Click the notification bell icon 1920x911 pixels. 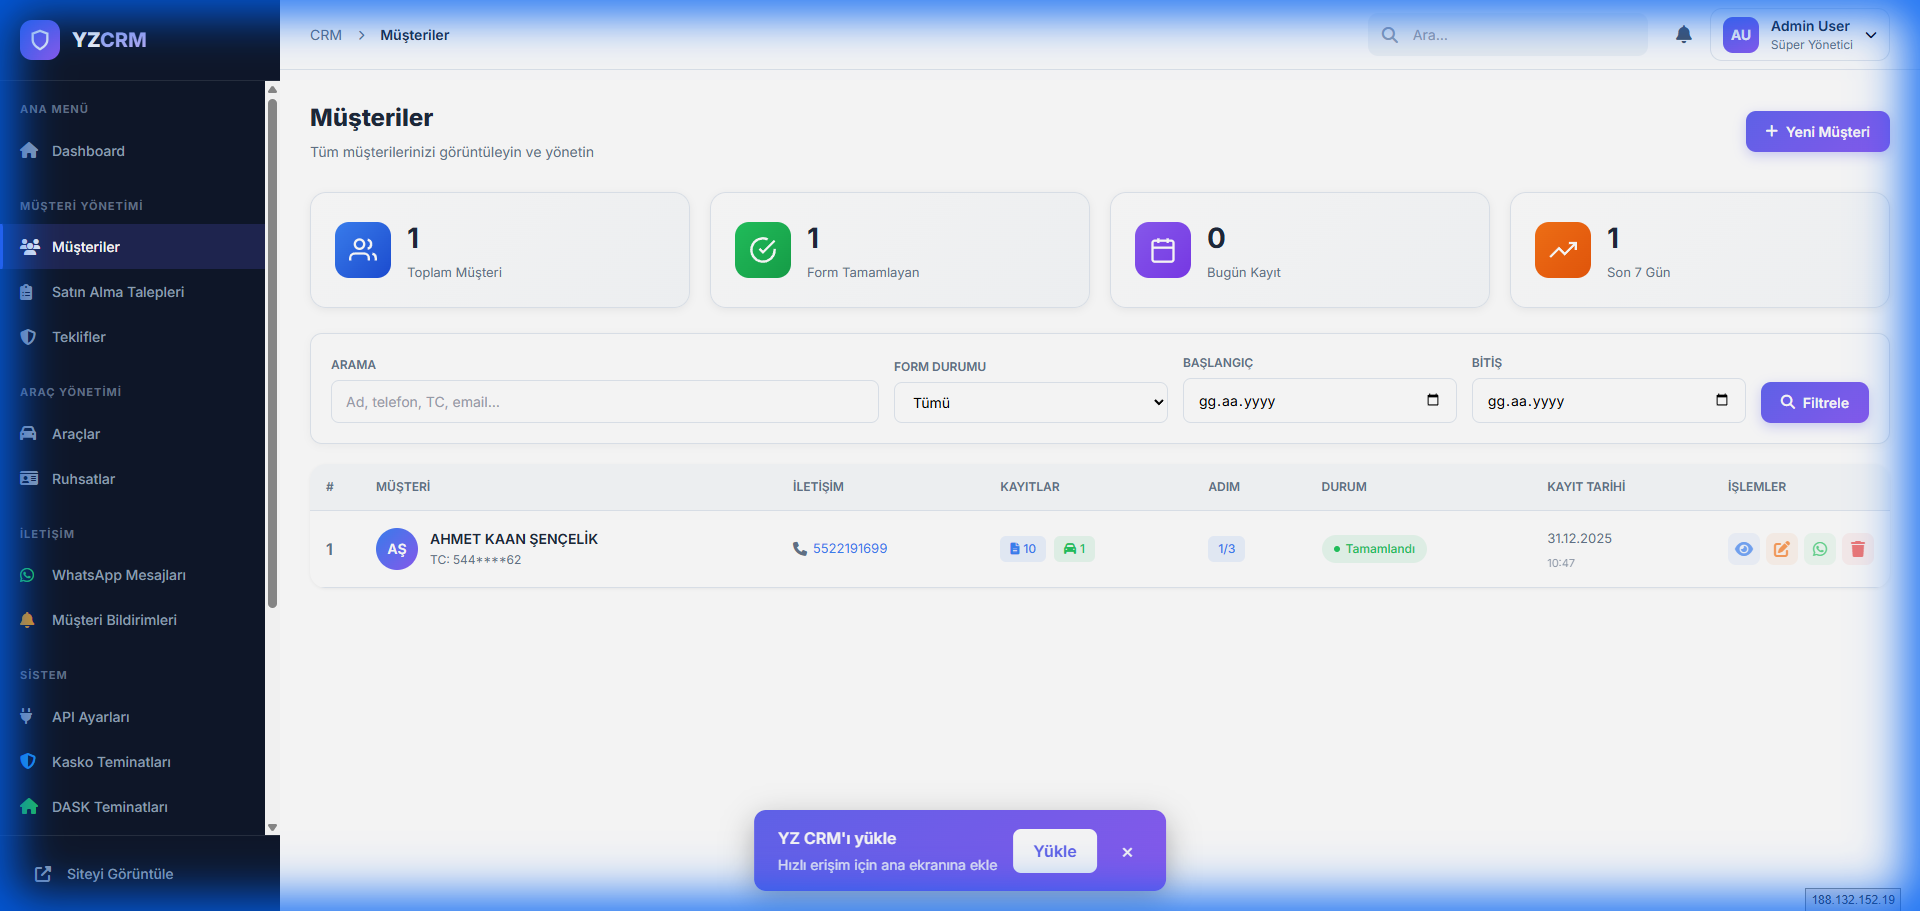pyautogui.click(x=1684, y=35)
